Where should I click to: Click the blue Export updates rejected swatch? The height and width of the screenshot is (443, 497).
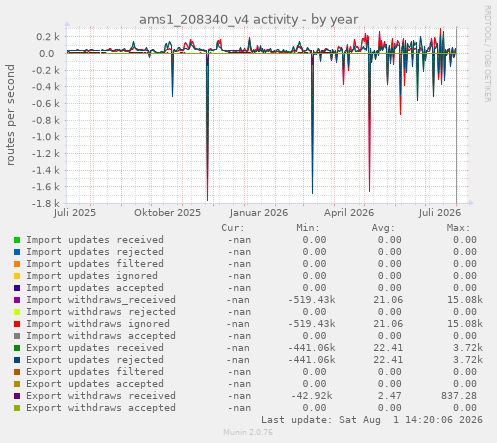17,360
